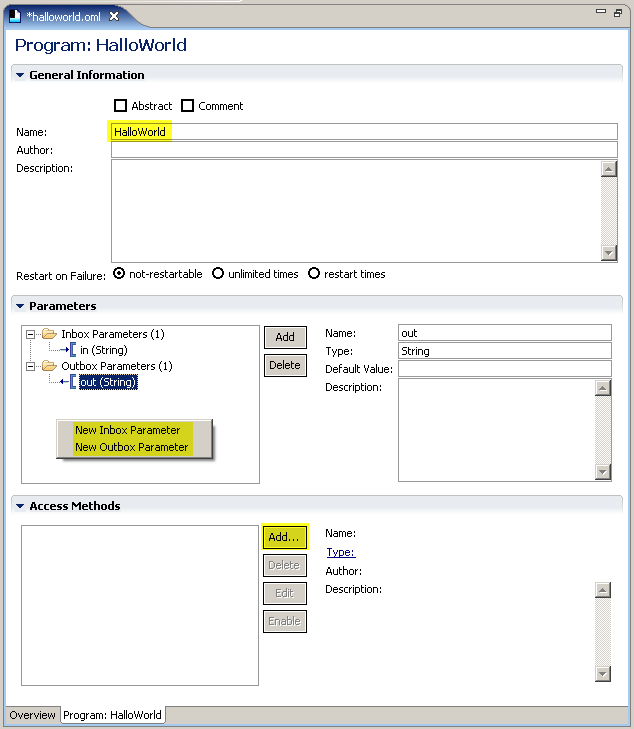Click the Enable button in Access Methods
The image size is (634, 729).
[x=284, y=621]
